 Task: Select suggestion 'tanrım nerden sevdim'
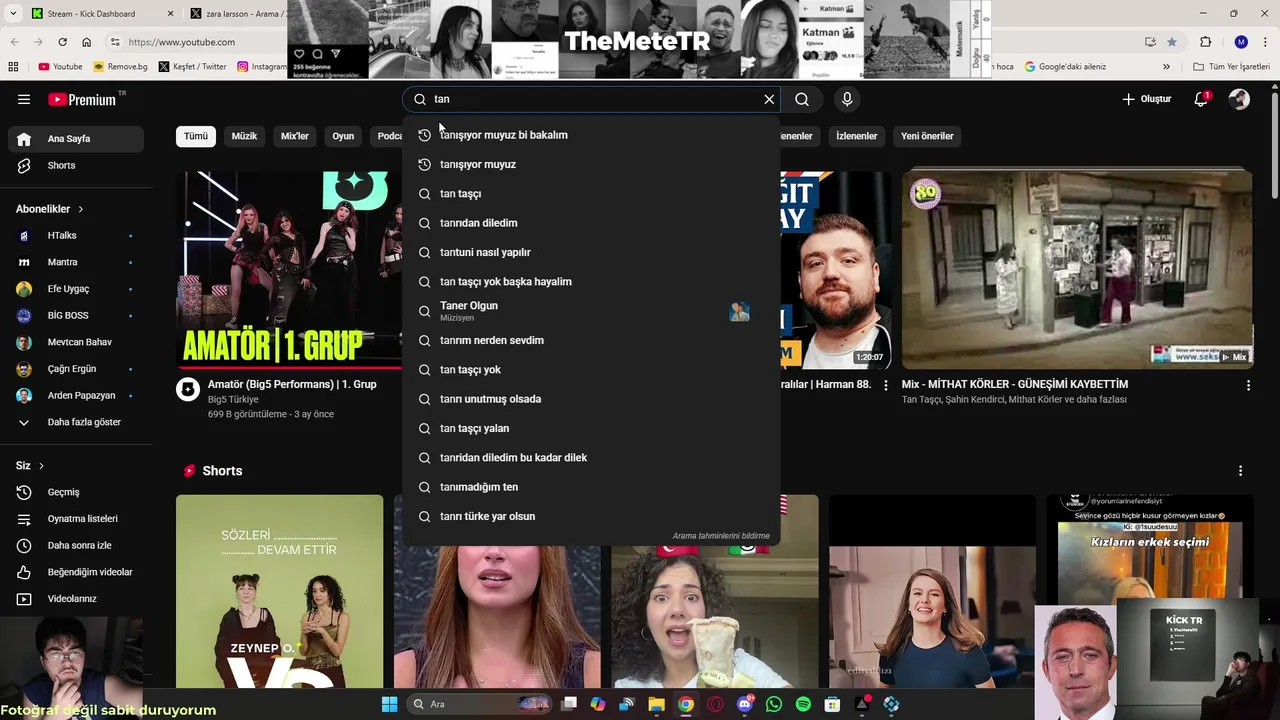(591, 340)
